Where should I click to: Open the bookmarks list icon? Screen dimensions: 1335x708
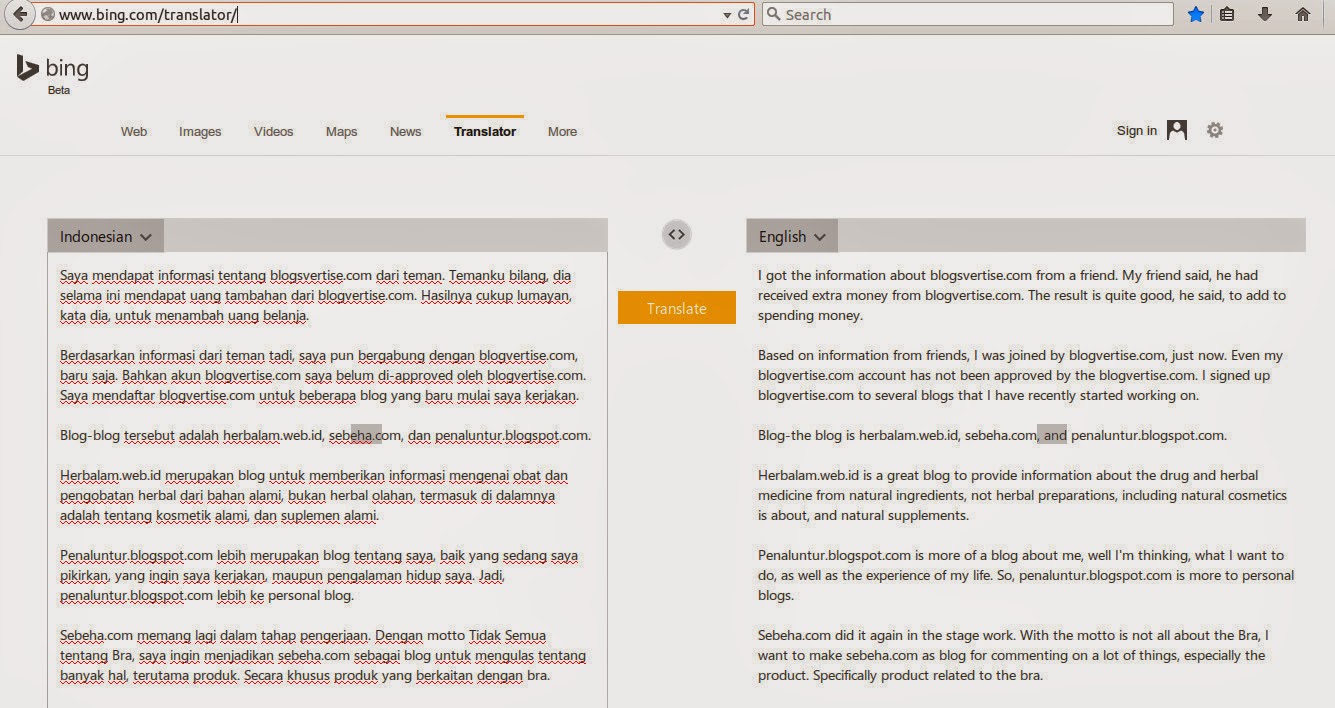tap(1227, 15)
